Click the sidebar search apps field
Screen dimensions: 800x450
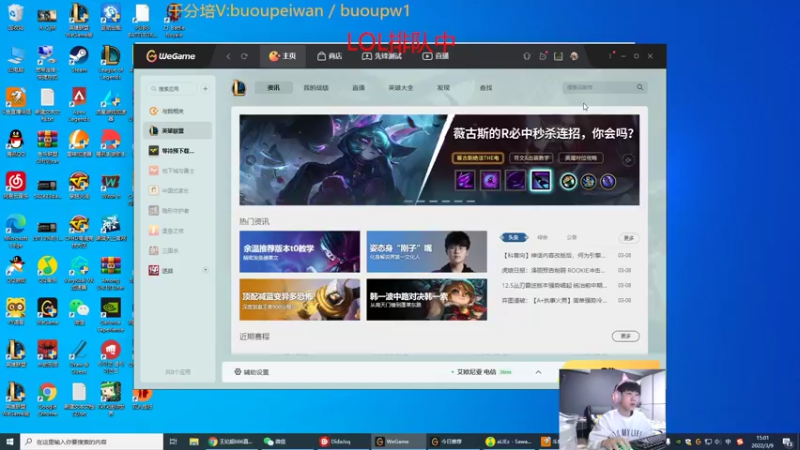point(172,89)
